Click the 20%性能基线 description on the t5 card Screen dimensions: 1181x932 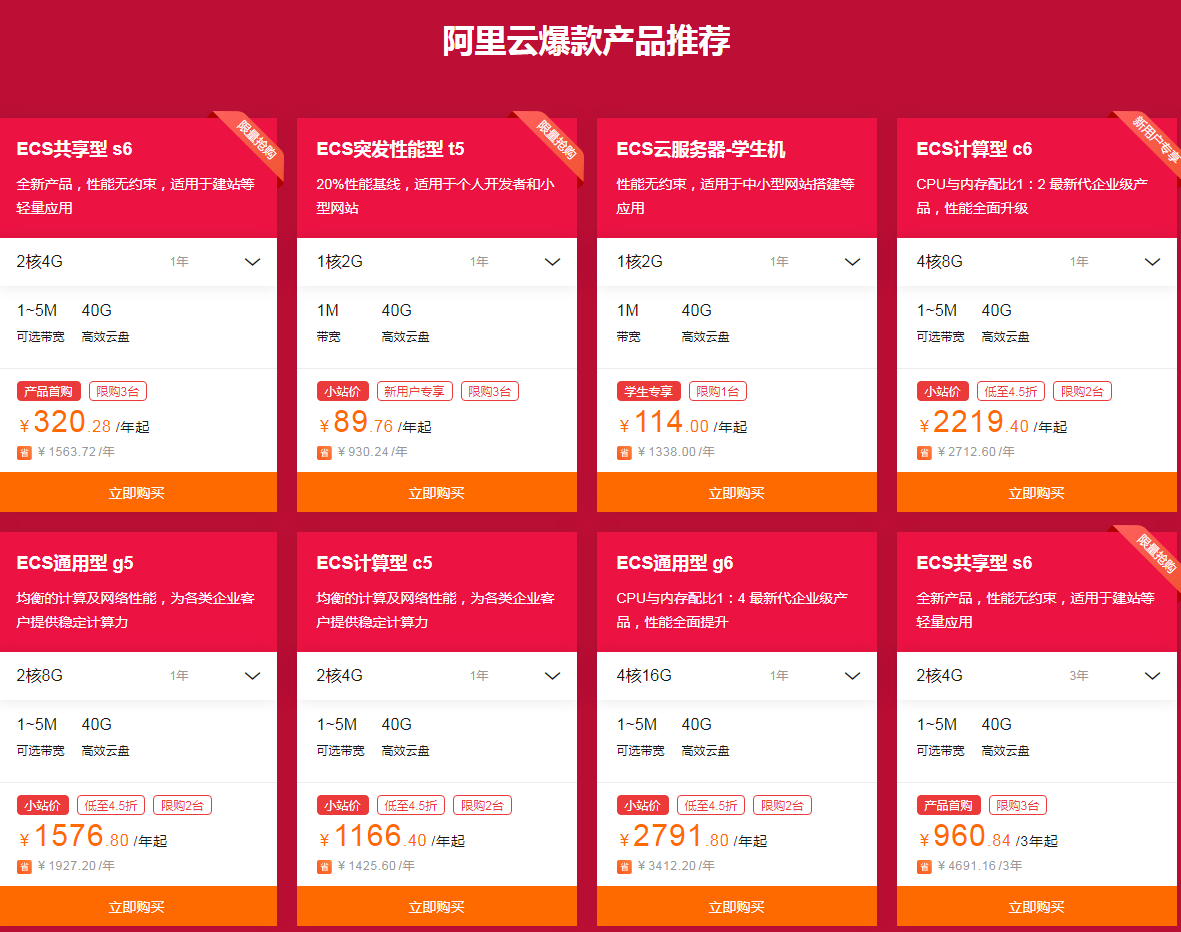435,196
